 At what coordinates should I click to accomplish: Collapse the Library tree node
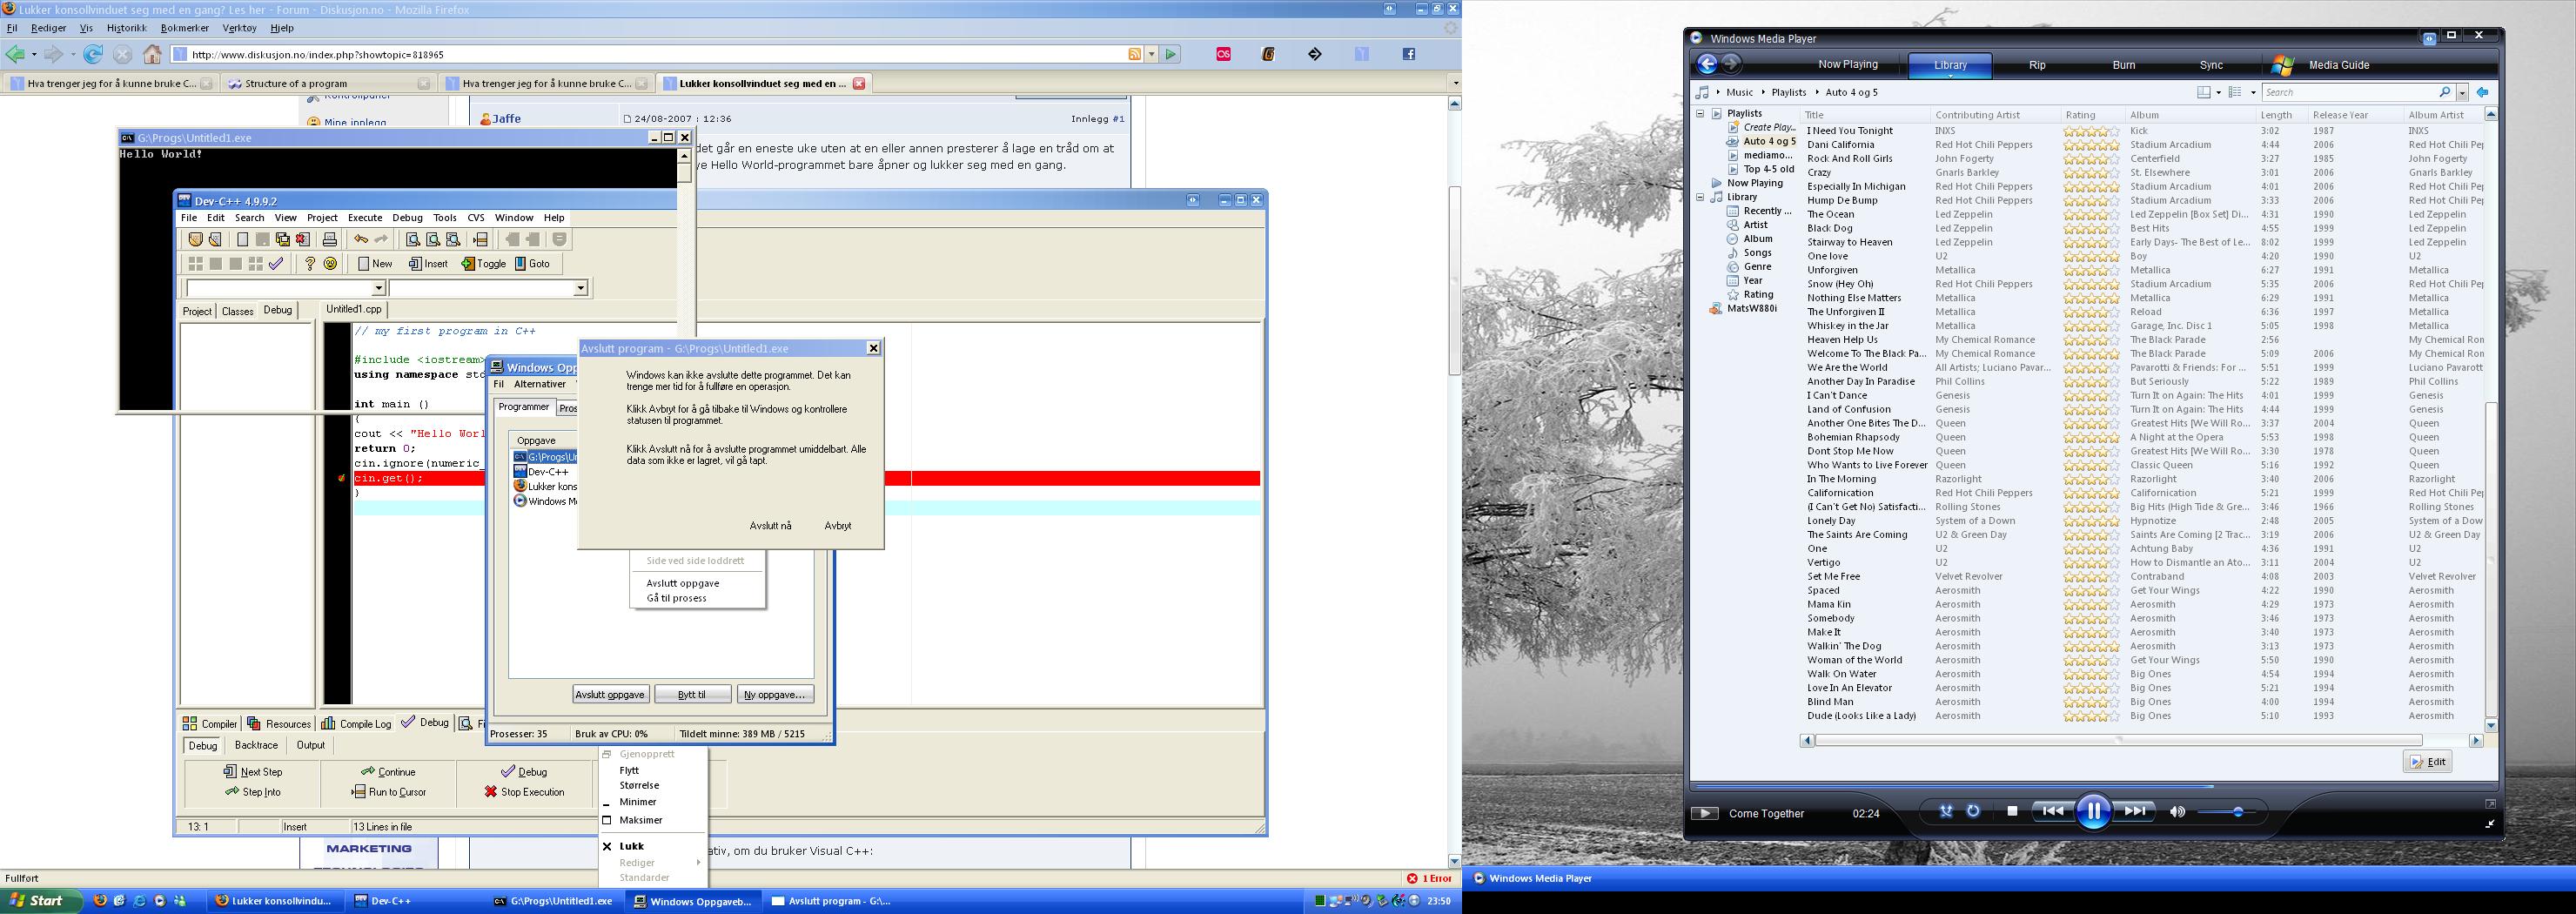click(x=1699, y=197)
